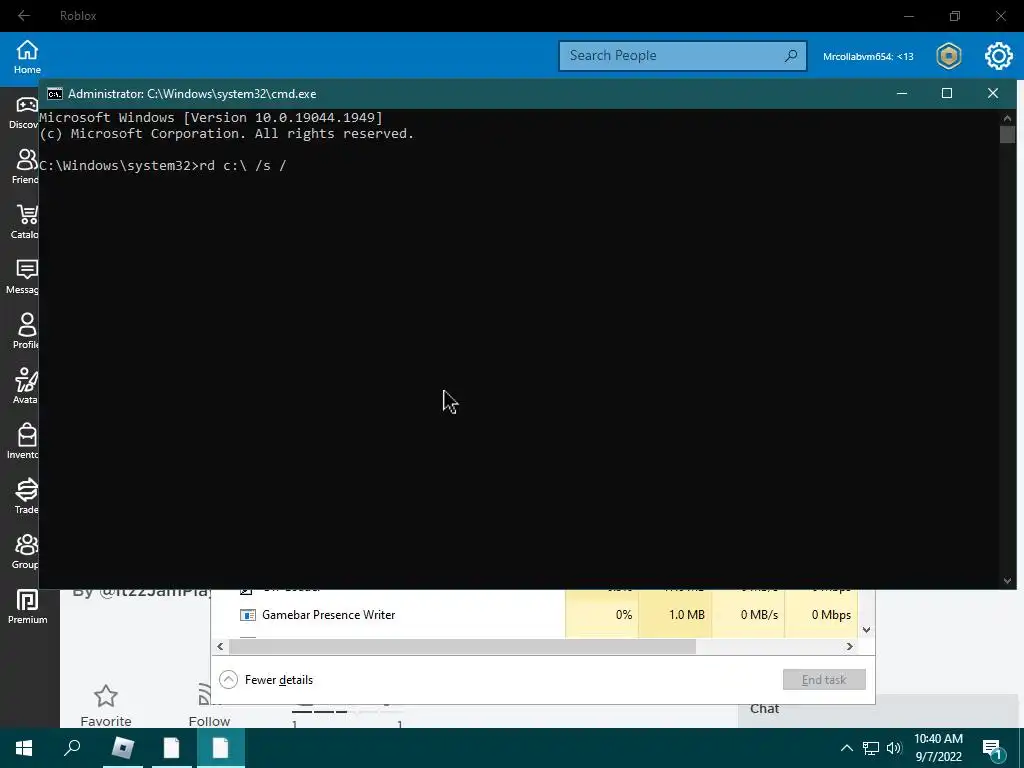Favorite the game with star icon
The image size is (1024, 768).
pos(106,696)
